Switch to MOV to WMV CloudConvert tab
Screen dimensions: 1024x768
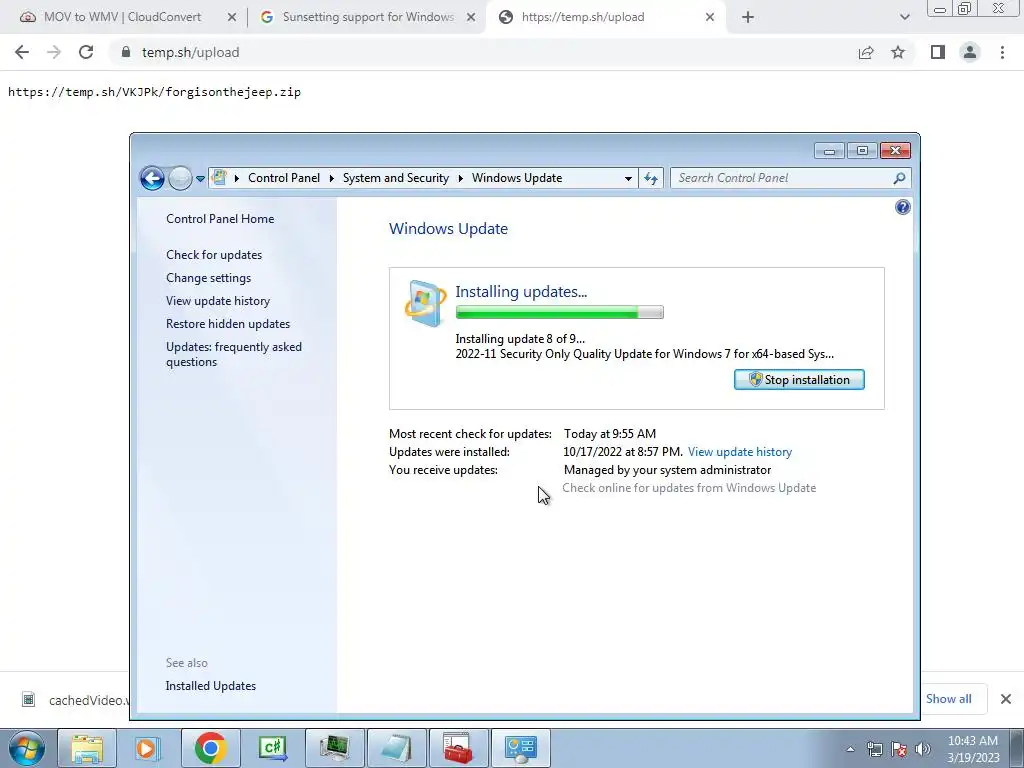pos(123,17)
